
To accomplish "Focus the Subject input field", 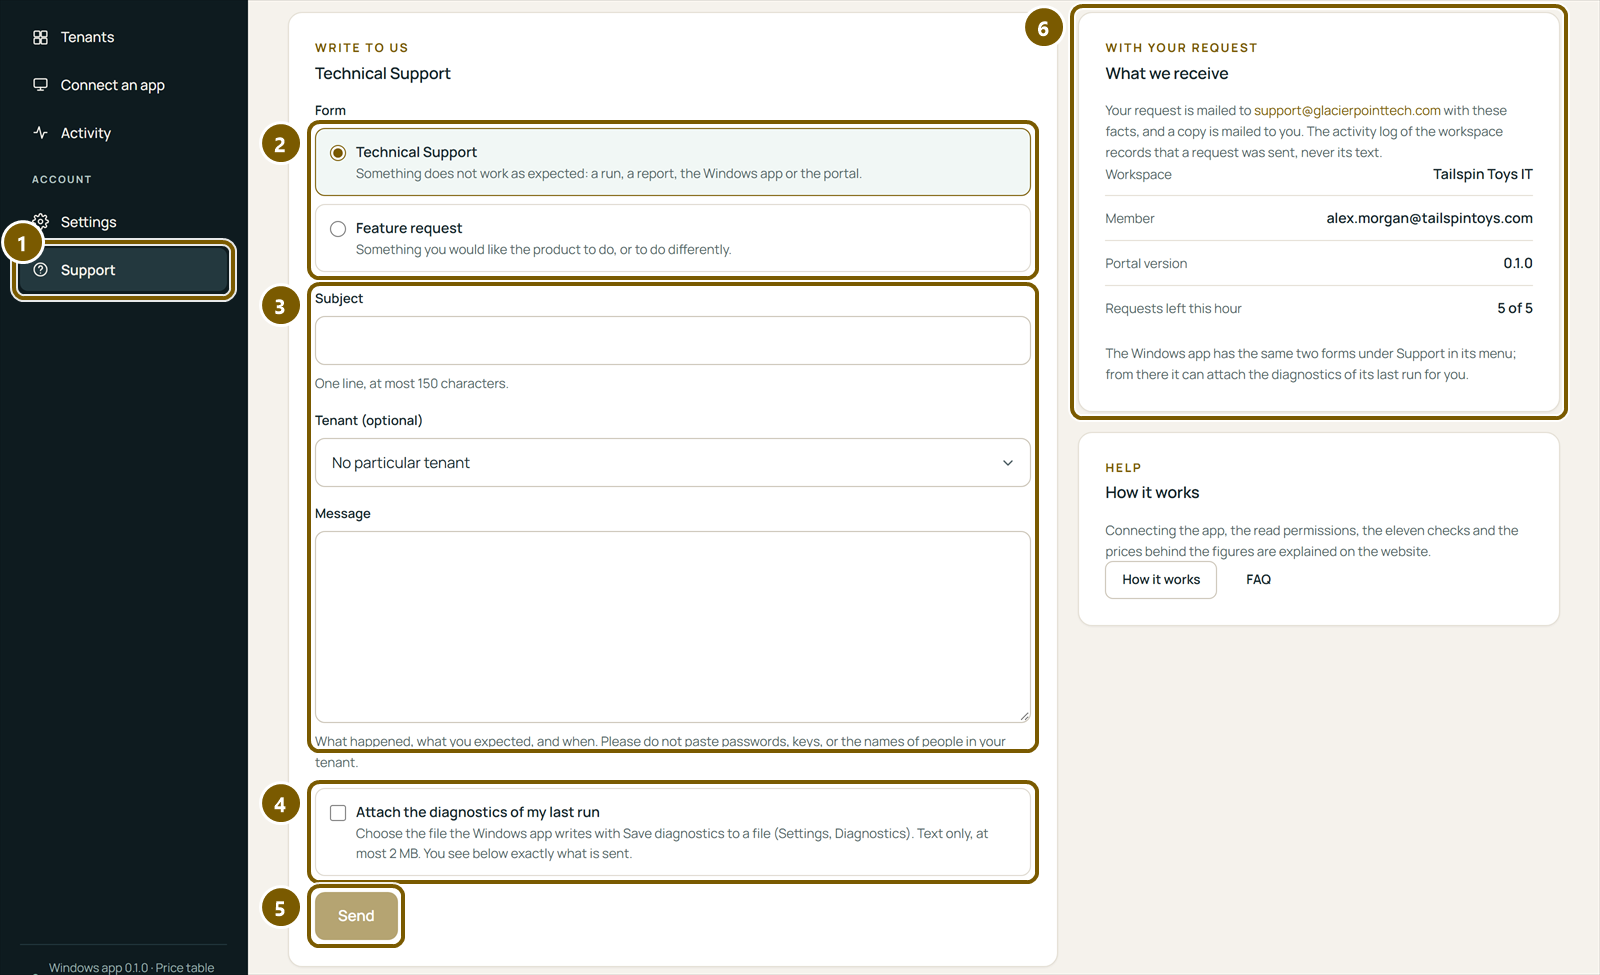I will (672, 341).
